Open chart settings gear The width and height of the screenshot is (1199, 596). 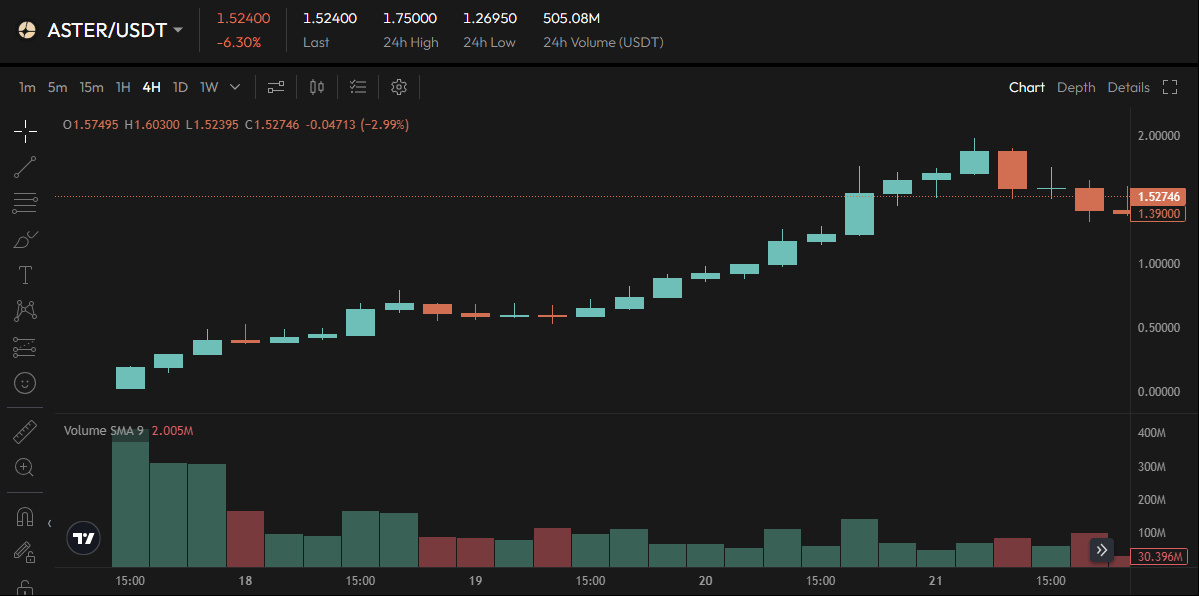pyautogui.click(x=399, y=87)
